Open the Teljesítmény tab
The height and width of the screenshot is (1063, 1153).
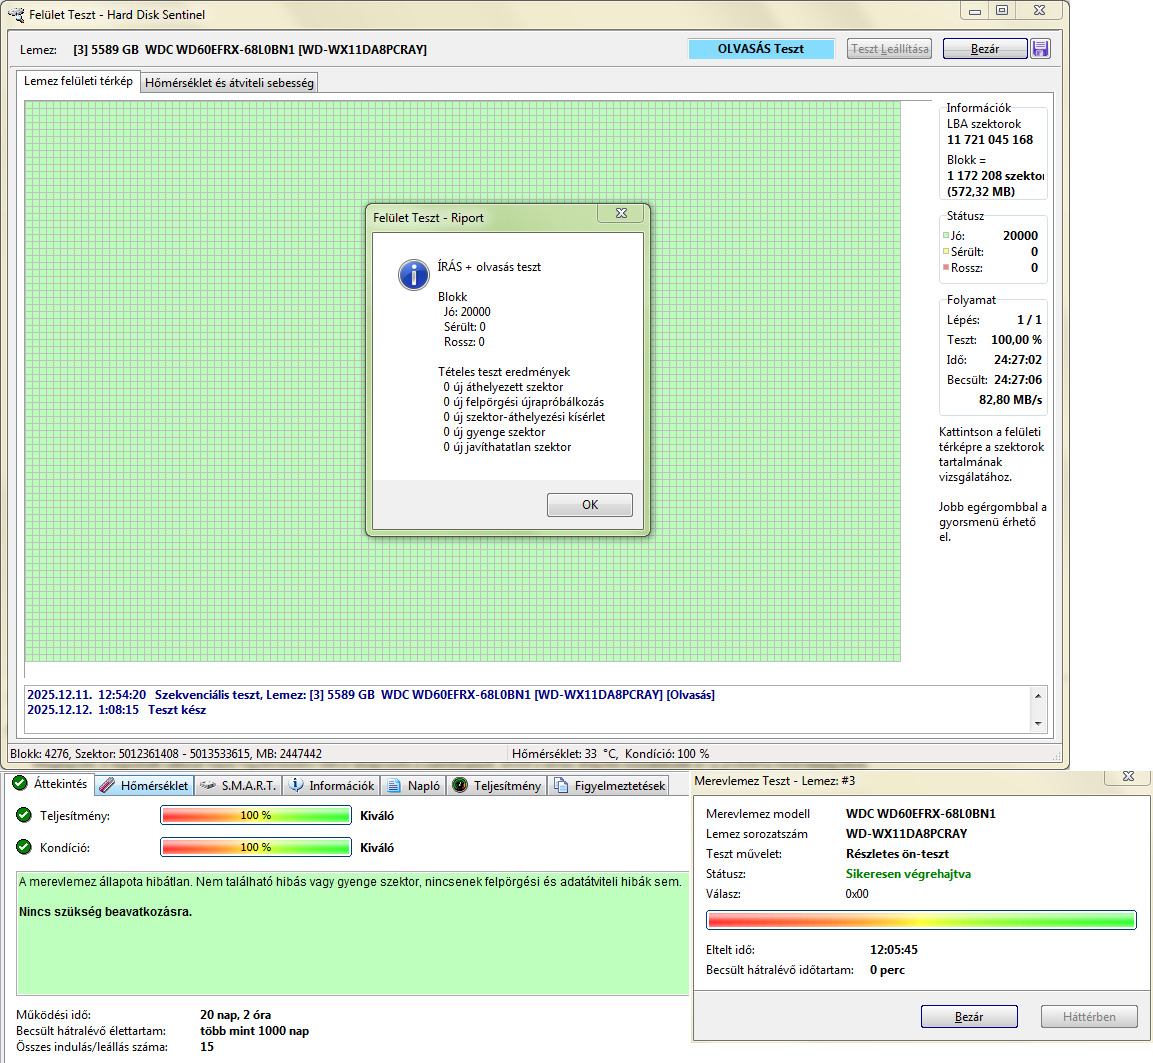pyautogui.click(x=497, y=785)
